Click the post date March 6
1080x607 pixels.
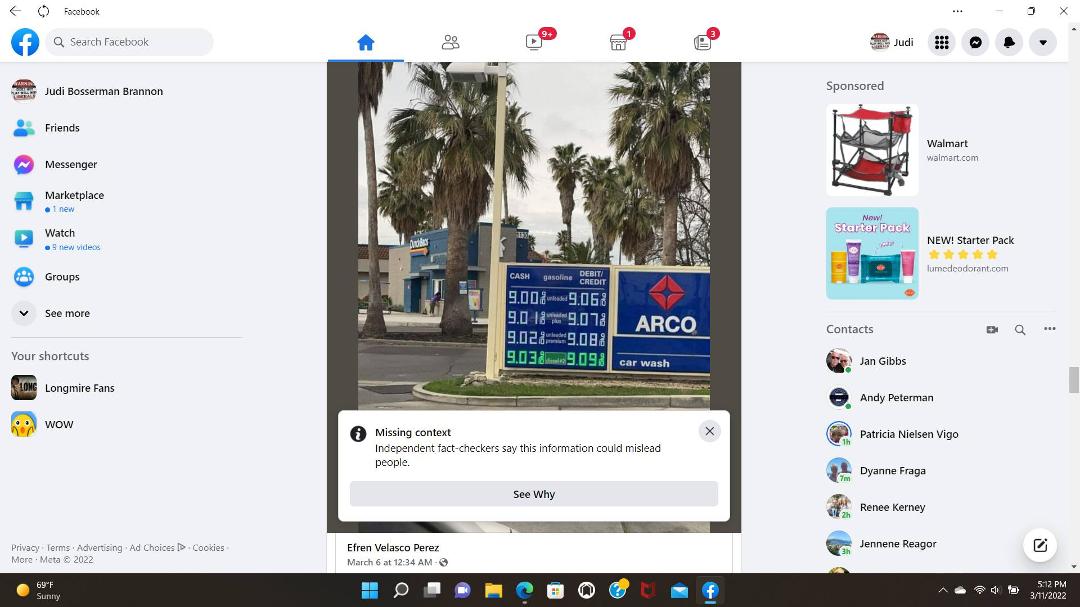click(389, 562)
